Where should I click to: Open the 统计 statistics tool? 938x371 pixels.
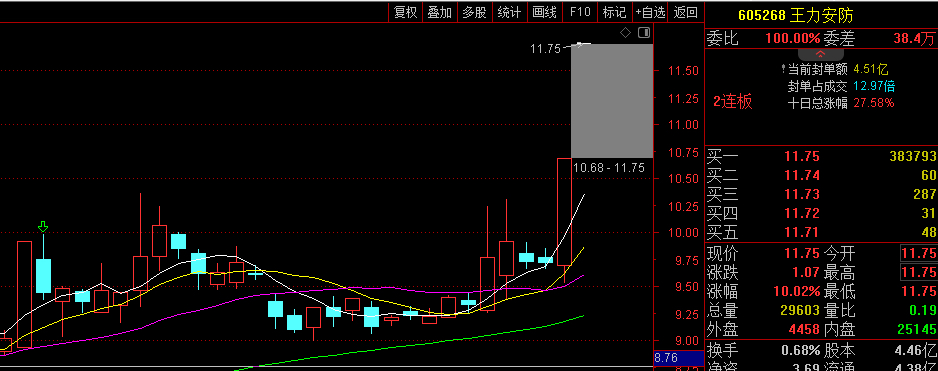tap(510, 12)
